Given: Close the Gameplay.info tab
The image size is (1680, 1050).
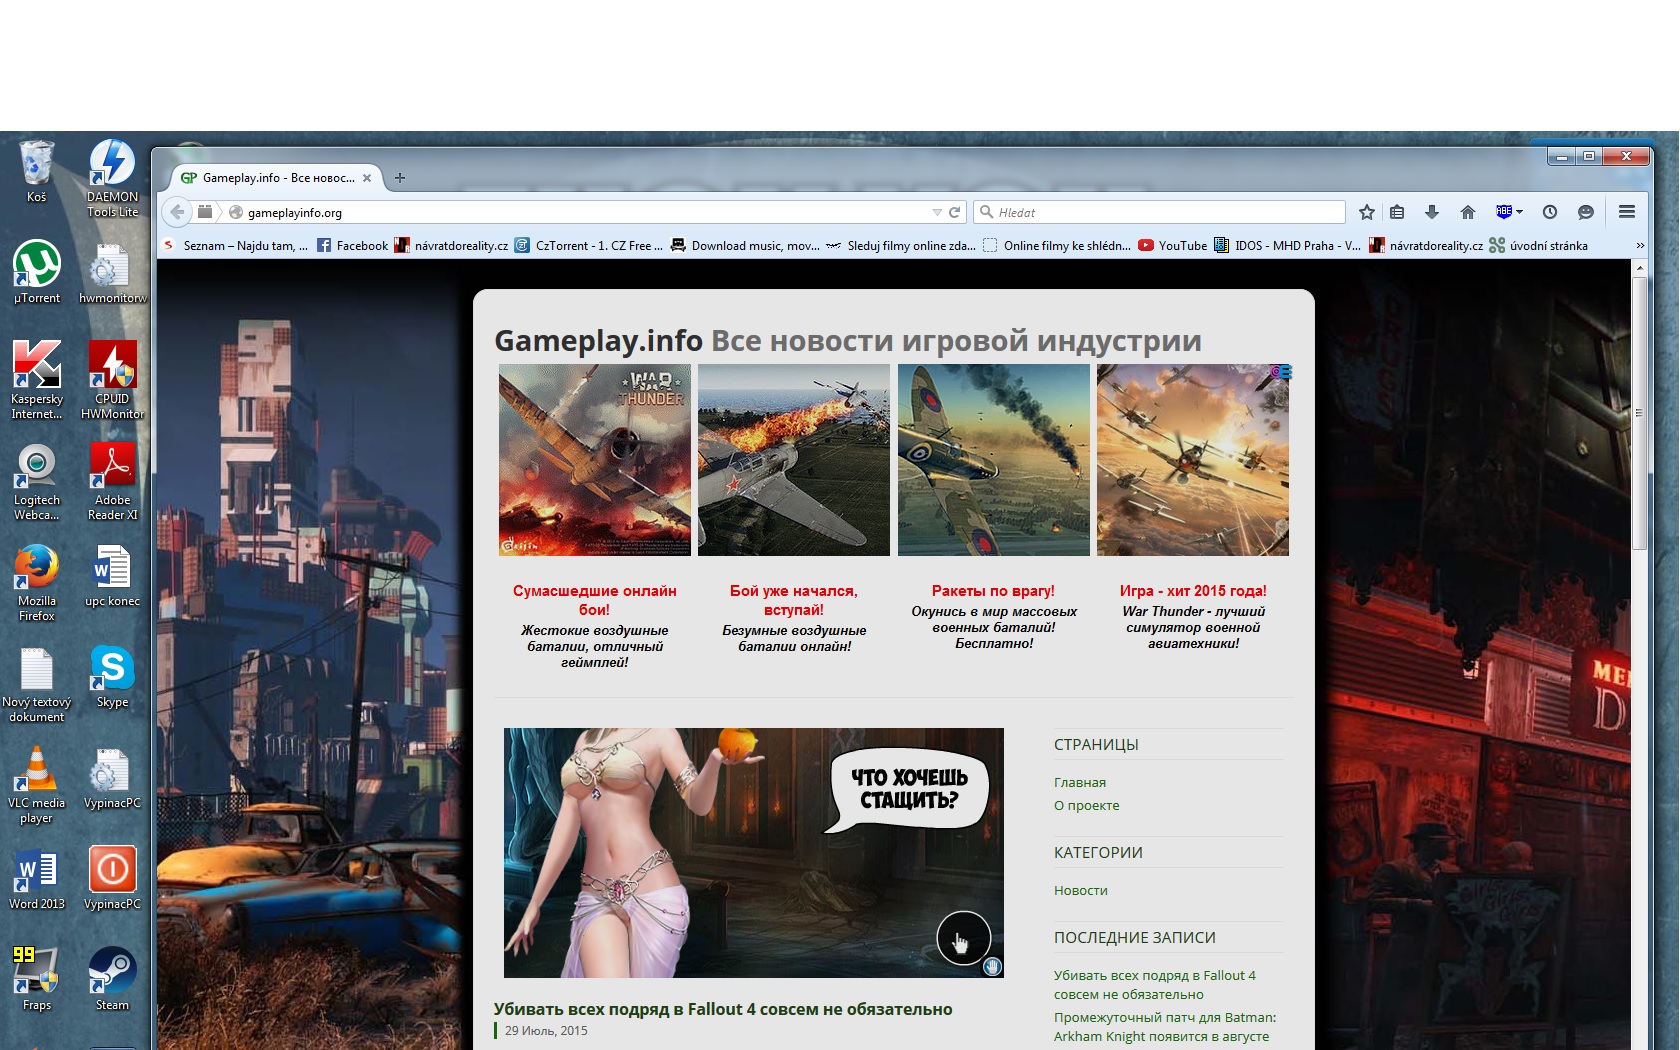Looking at the screenshot, I should coord(367,178).
